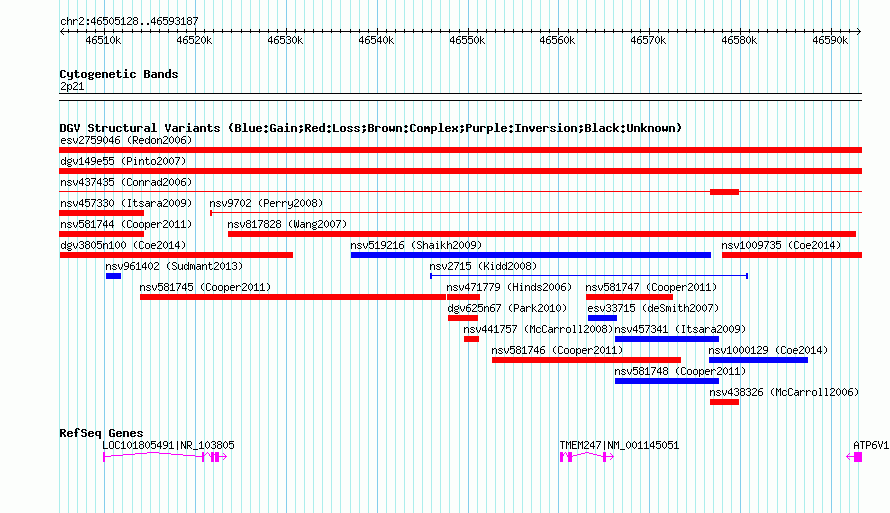Select the ATP6V1 gene arrow glyph
Screen dimensions: 890x513
click(854, 457)
